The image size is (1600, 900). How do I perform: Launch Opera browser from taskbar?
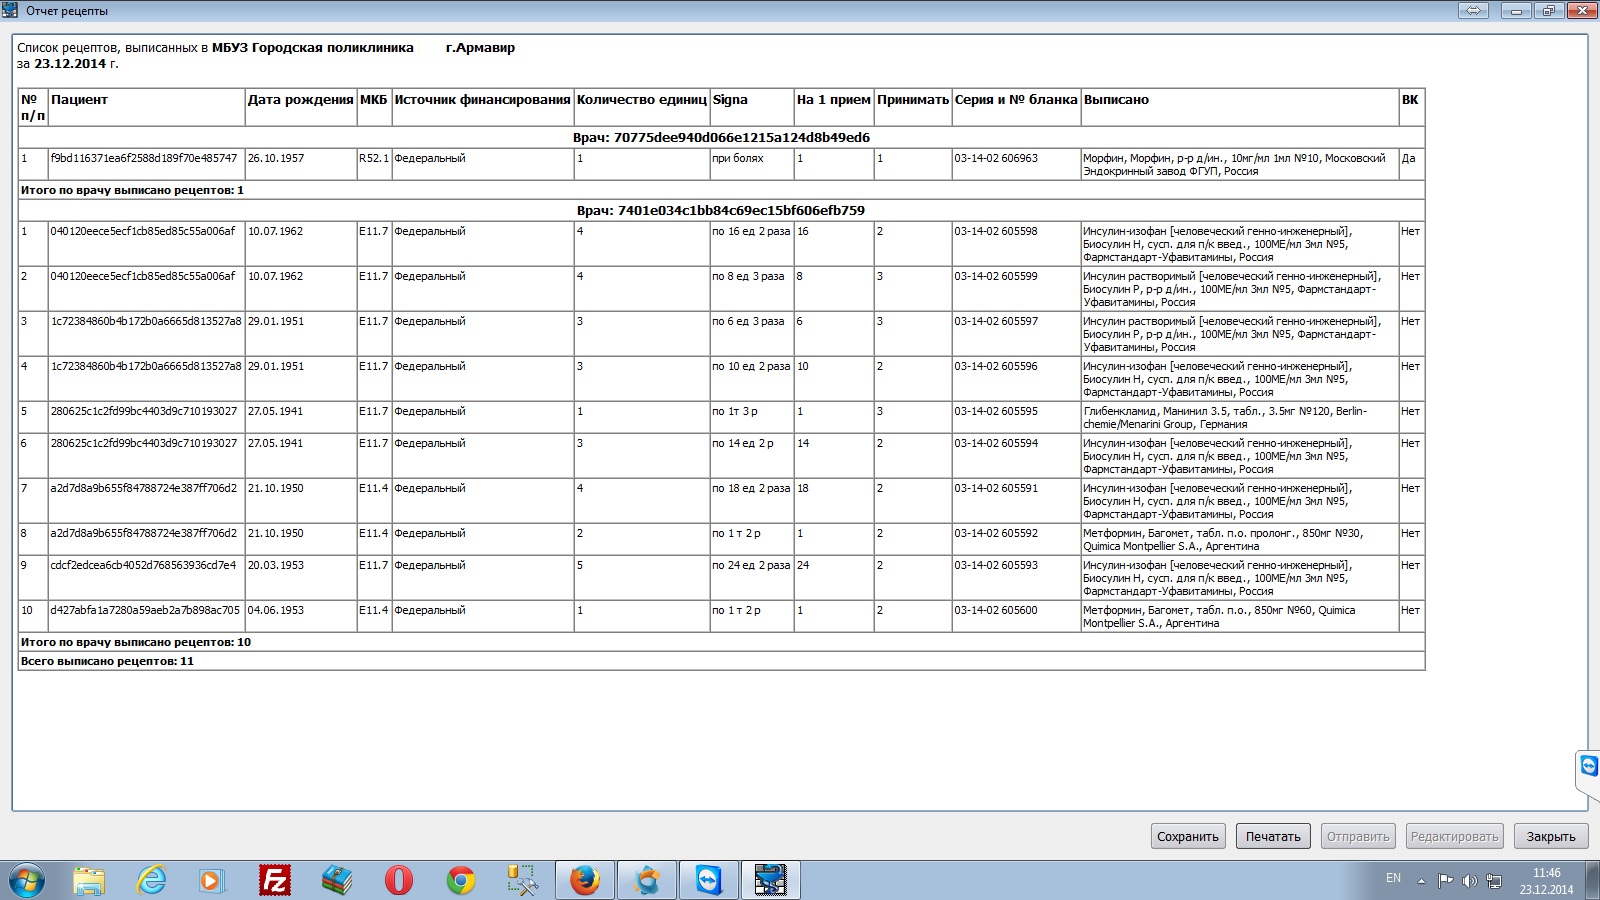[398, 880]
